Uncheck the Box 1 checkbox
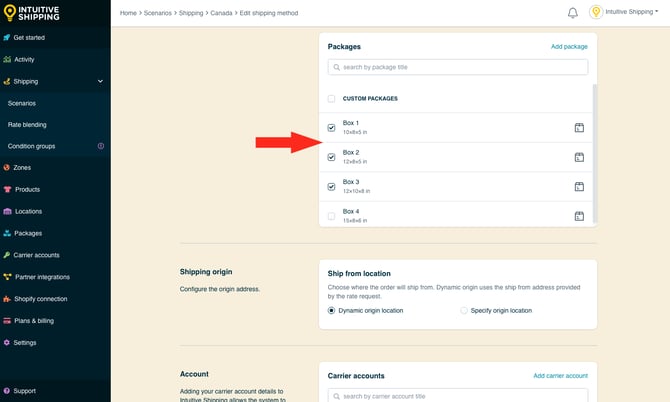The height and width of the screenshot is (402, 670). coord(331,128)
